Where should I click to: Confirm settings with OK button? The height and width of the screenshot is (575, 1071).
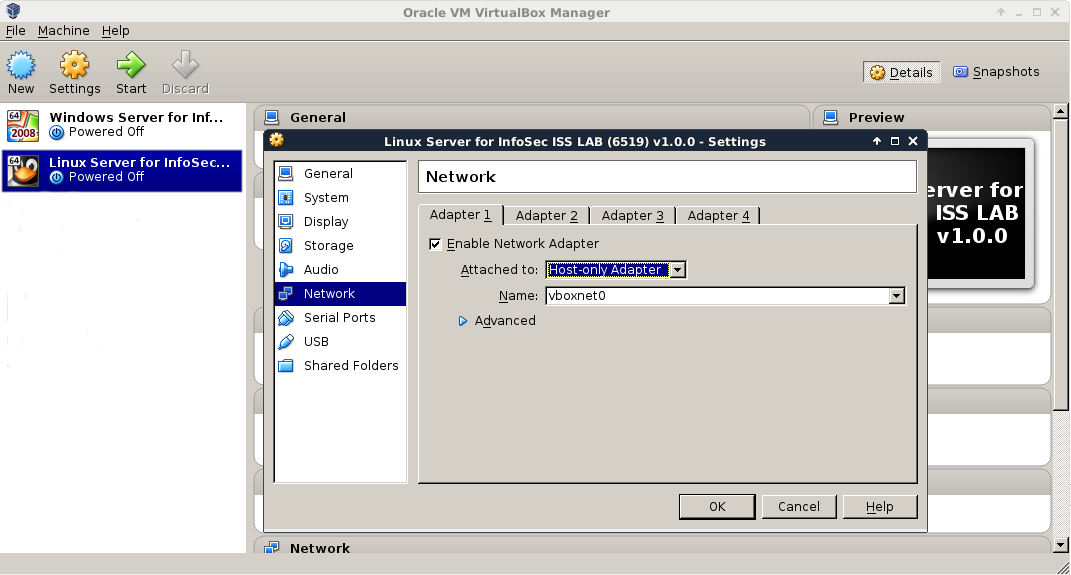pyautogui.click(x=717, y=507)
